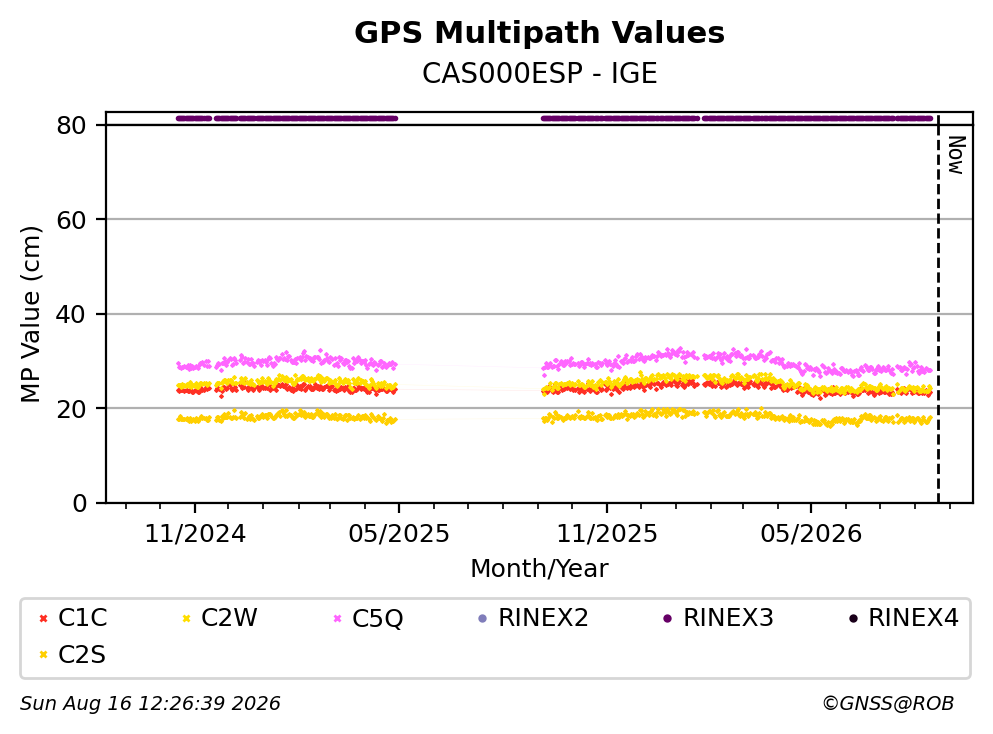The image size is (993, 734).
Task: Click the MP Value (cm) axis label
Action: coord(30,314)
